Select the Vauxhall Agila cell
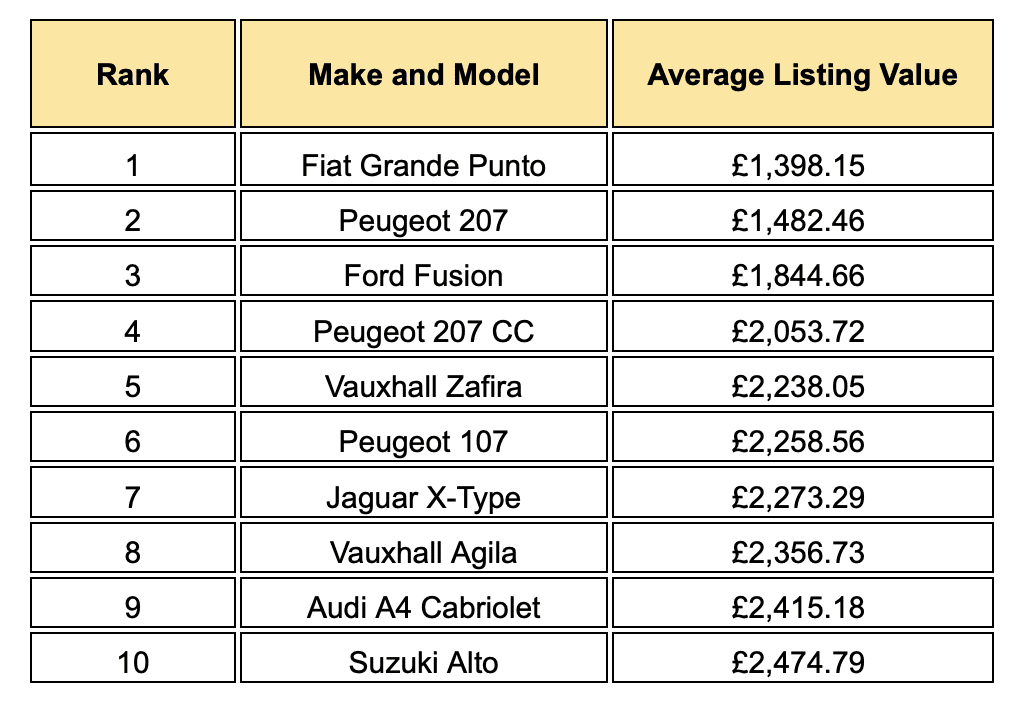 click(x=423, y=547)
